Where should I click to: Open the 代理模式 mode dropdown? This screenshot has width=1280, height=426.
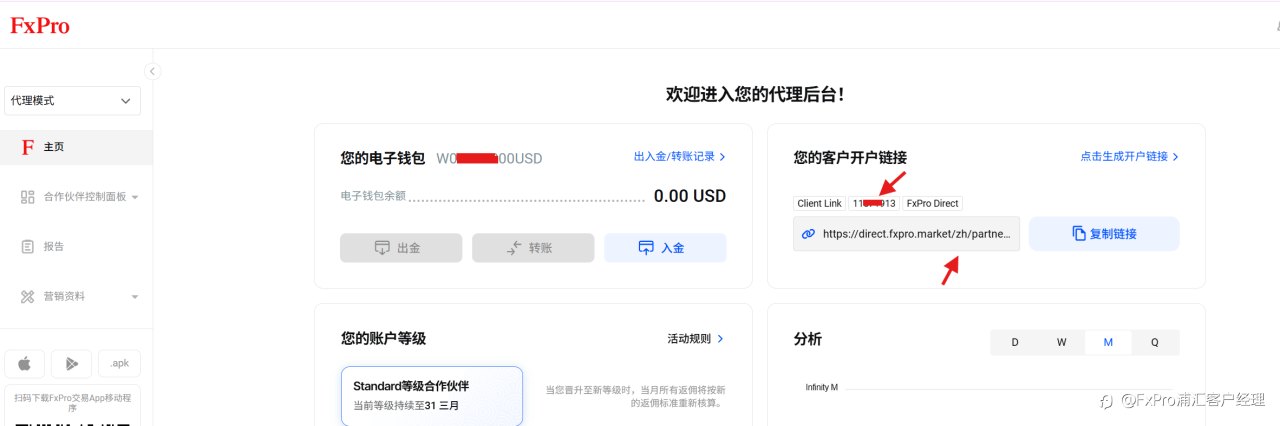72,101
